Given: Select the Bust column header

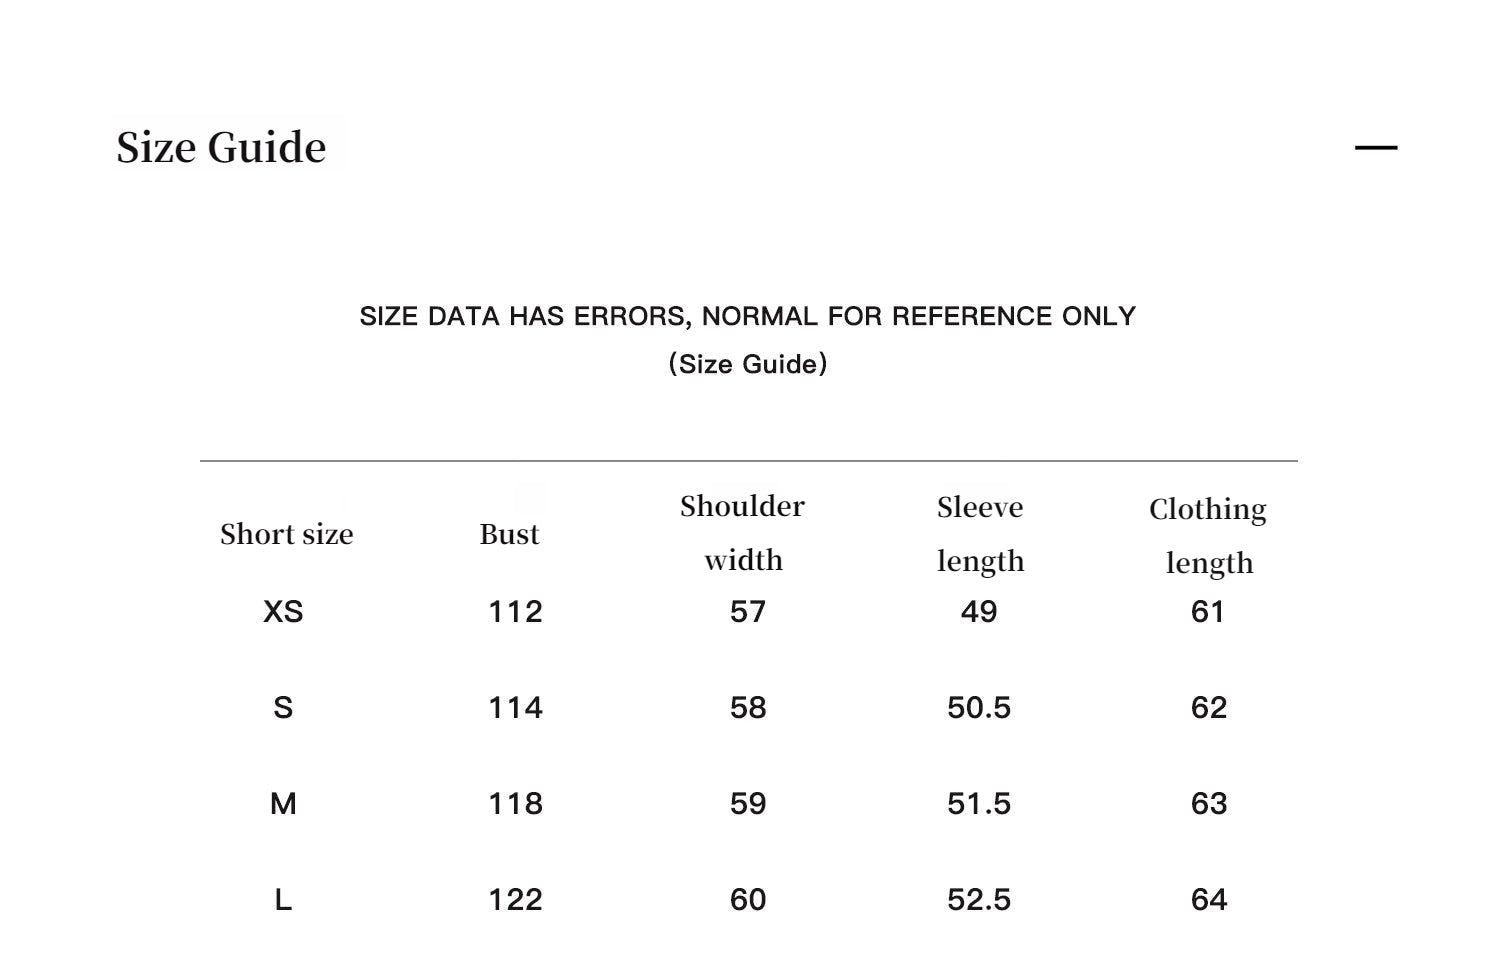Looking at the screenshot, I should coord(509,534).
